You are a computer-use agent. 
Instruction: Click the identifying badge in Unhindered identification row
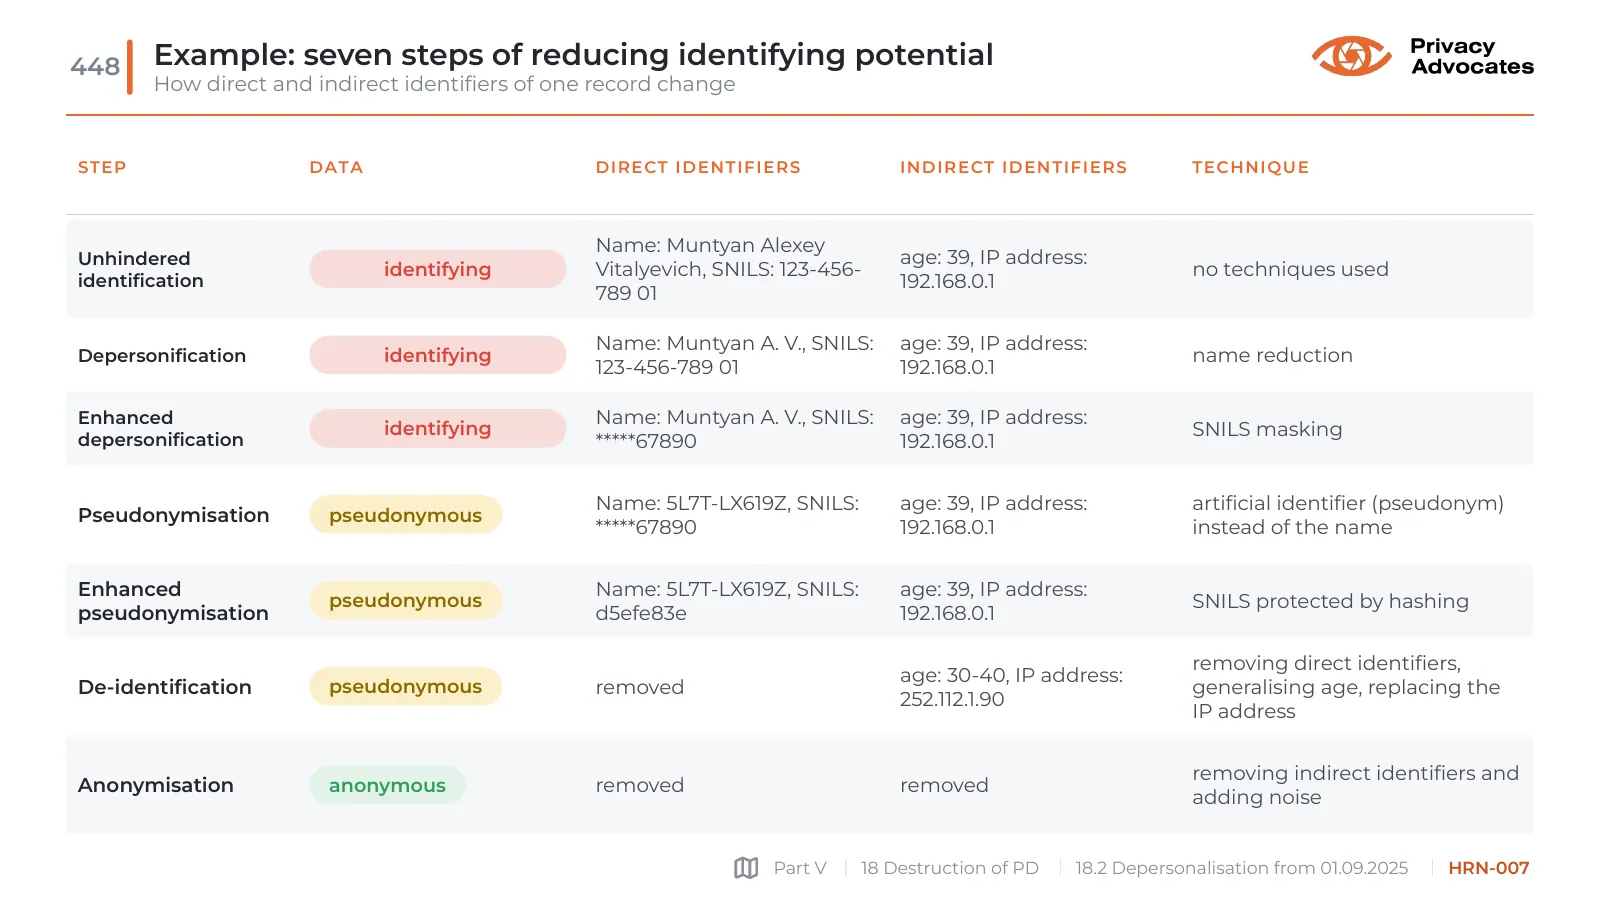[438, 269]
